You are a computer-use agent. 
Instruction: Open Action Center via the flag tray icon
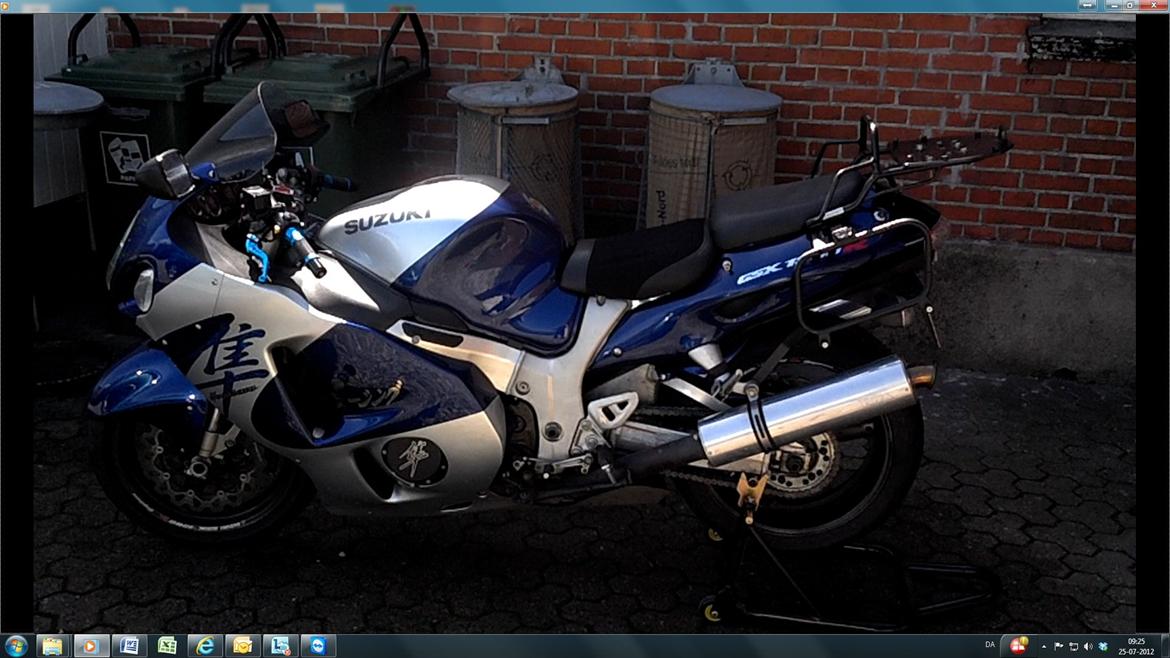point(1058,645)
